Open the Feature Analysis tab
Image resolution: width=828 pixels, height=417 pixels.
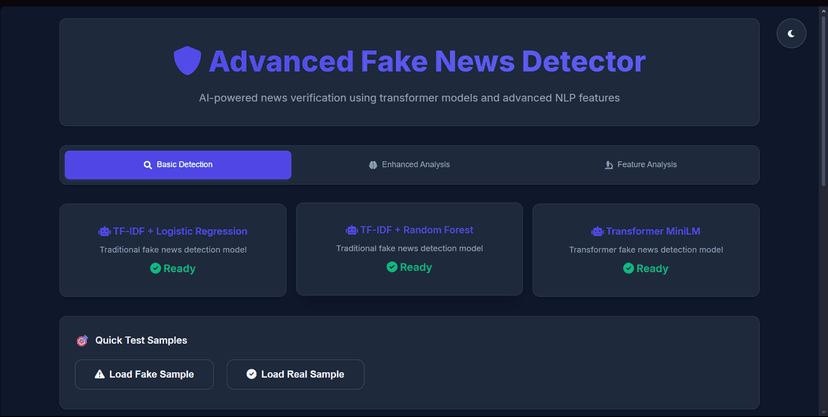click(x=641, y=165)
